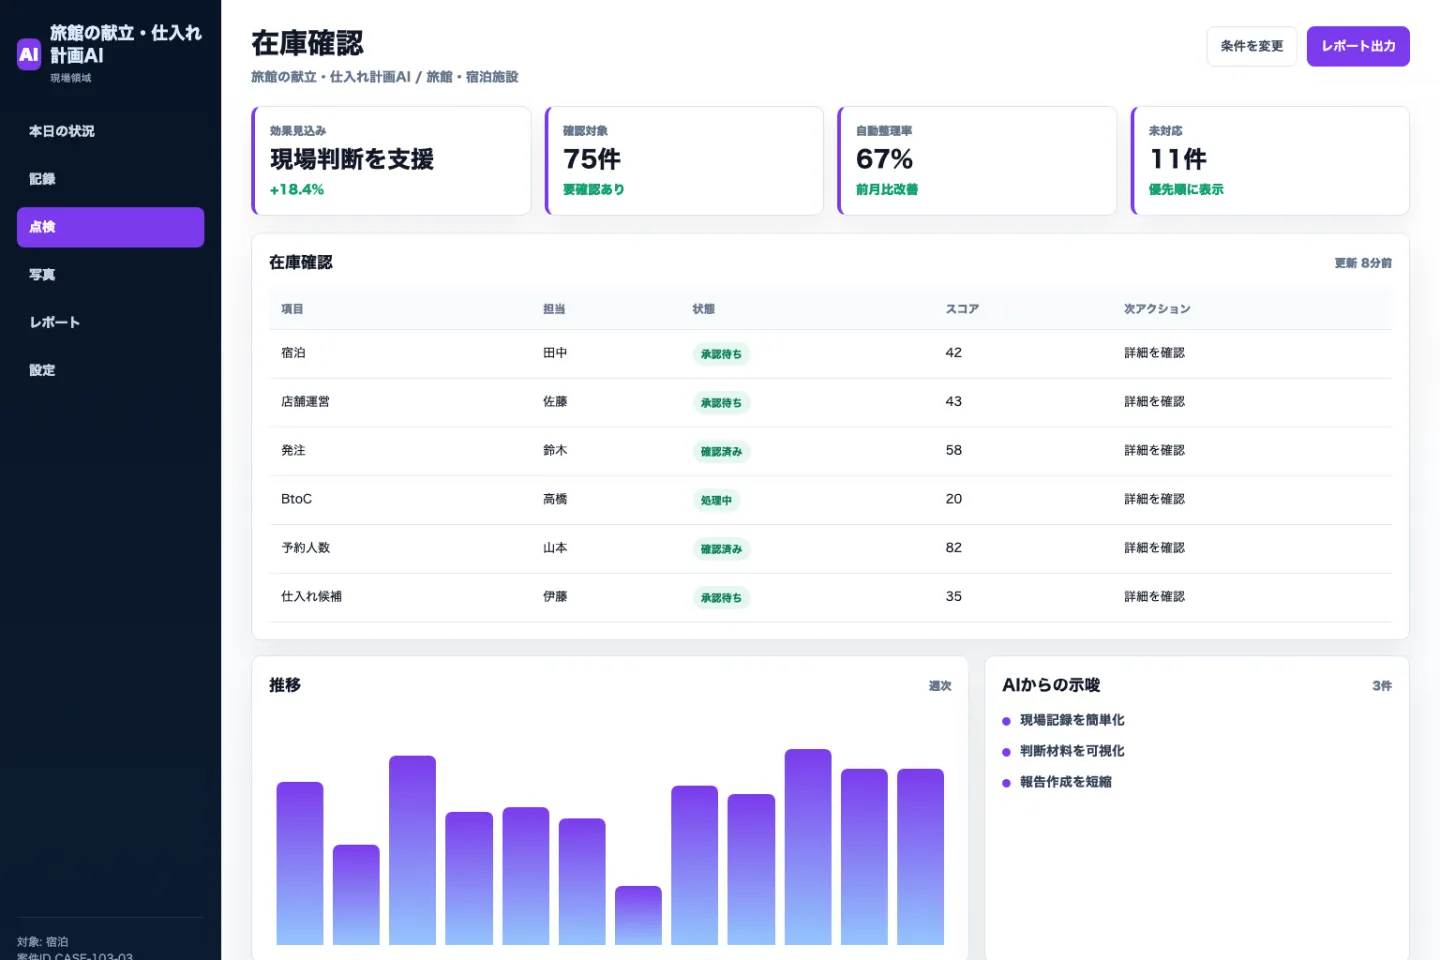Click the 項目 column header
Viewport: 1440px width, 960px height.
[x=292, y=309]
